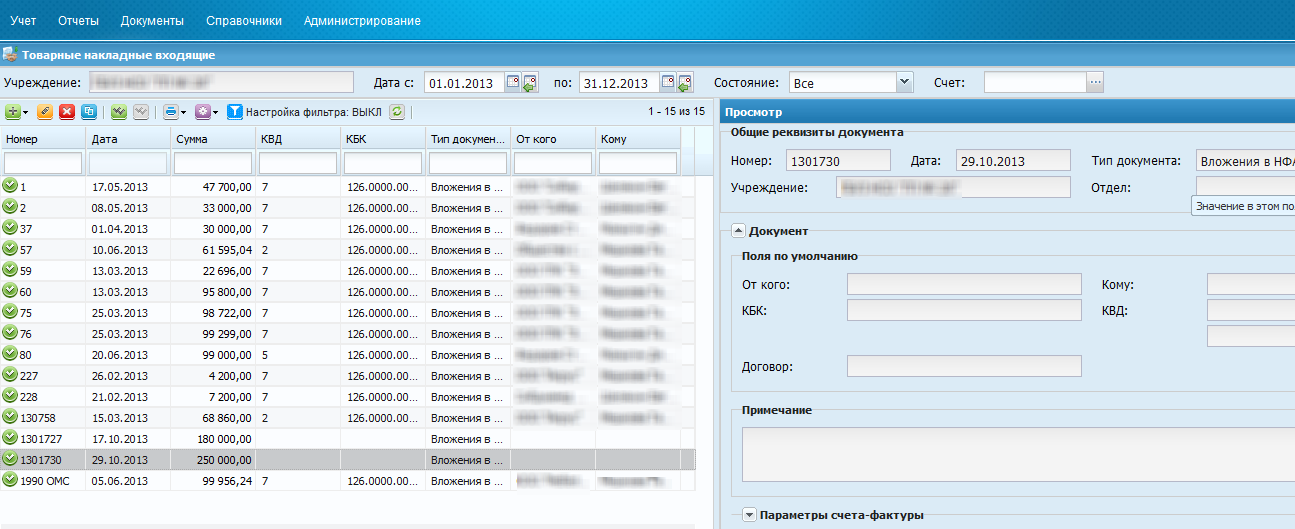1295x529 pixels.
Task: Click the status icon of row 227
Action: tap(10, 375)
